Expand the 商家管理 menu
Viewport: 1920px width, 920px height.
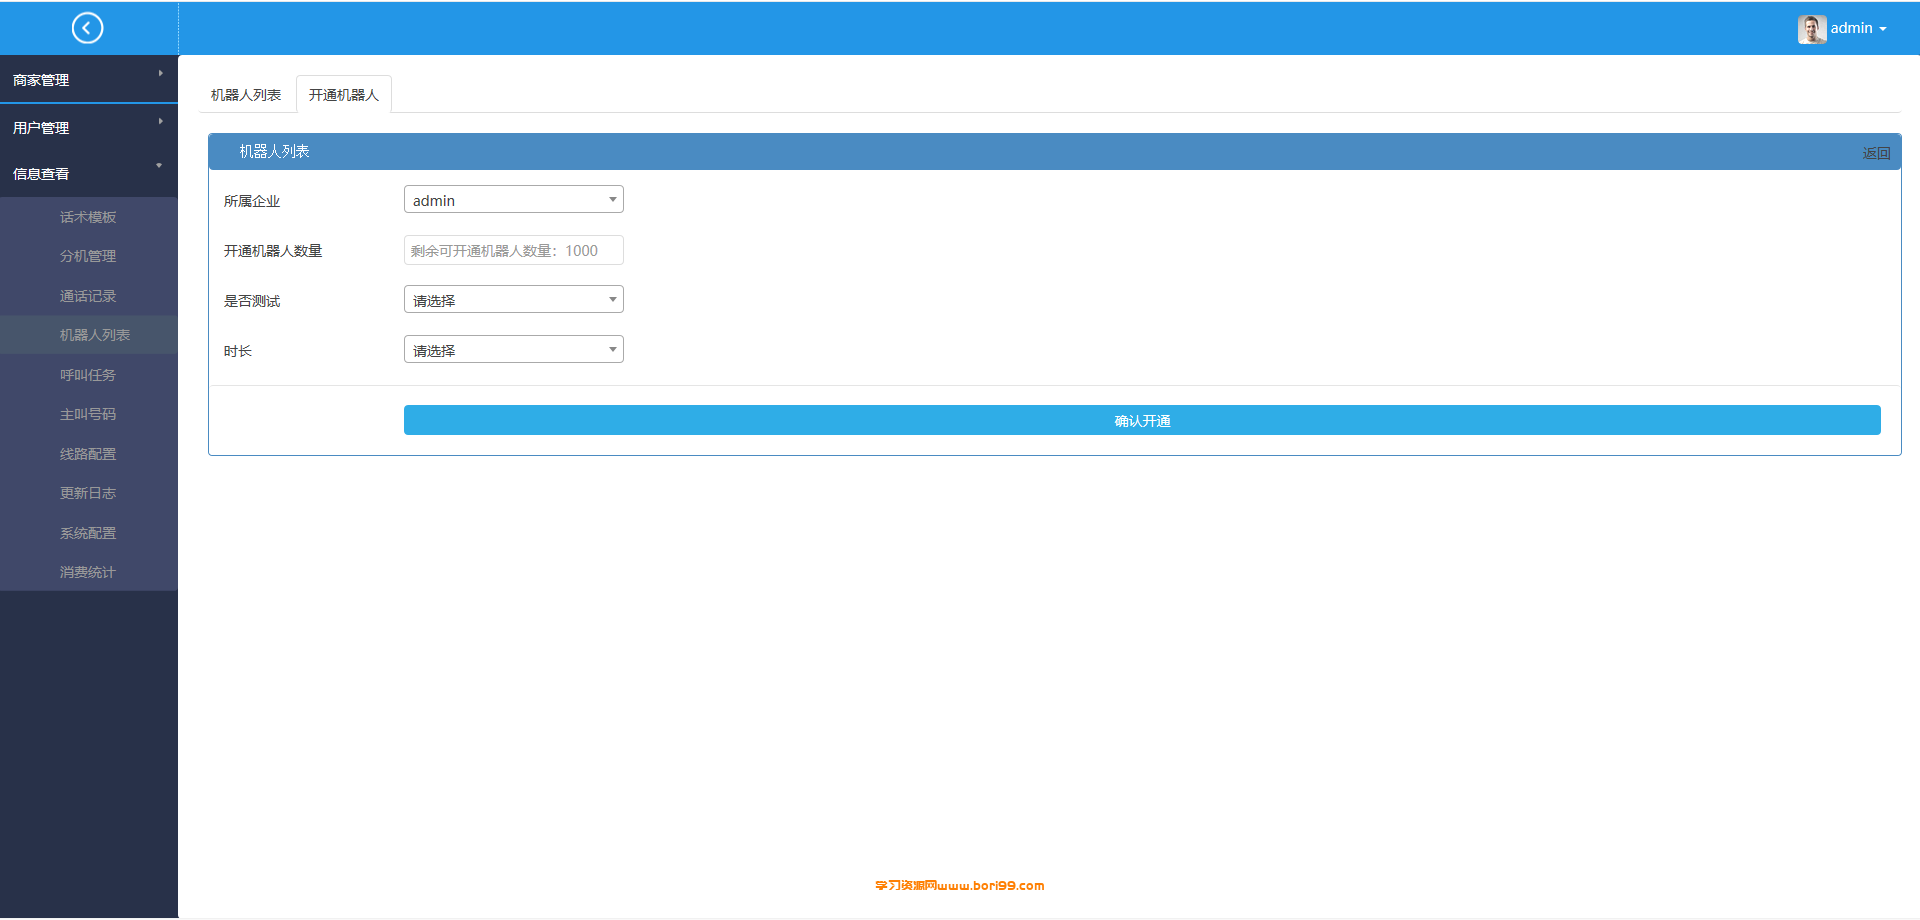pos(89,79)
